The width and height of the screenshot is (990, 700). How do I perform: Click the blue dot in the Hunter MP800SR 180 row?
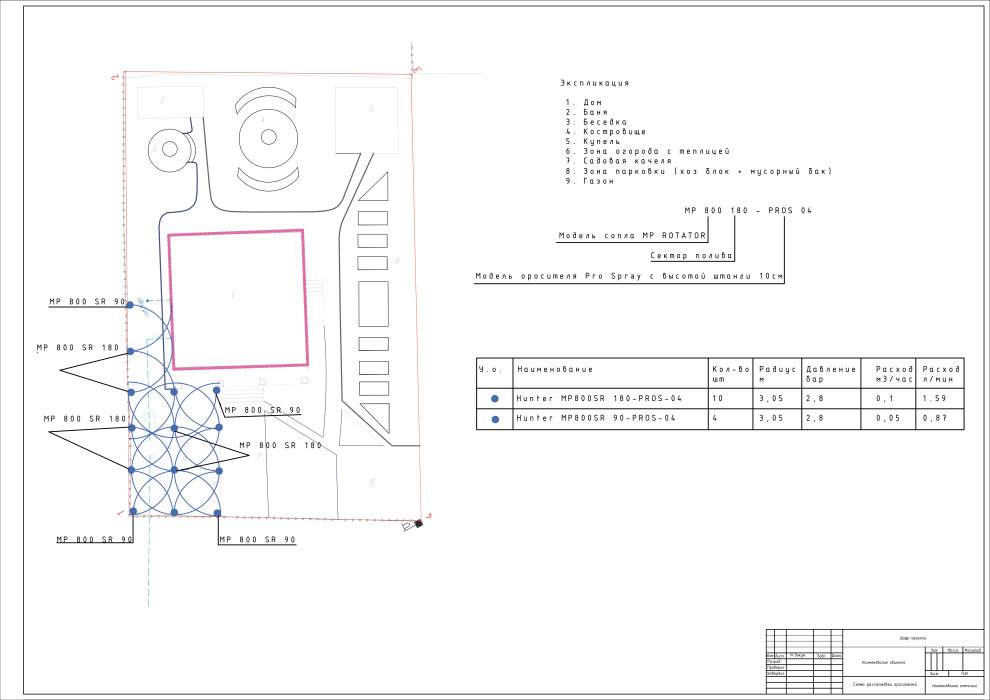point(495,398)
